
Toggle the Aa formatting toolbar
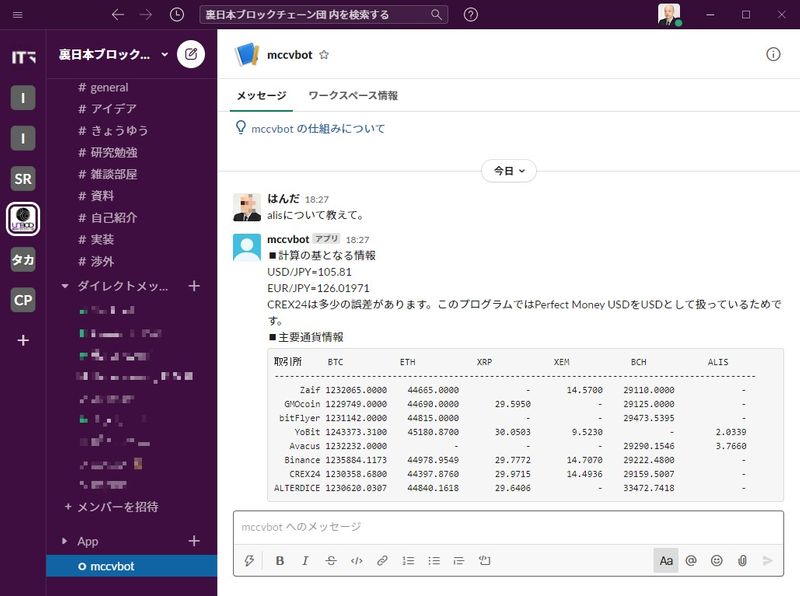pos(665,561)
